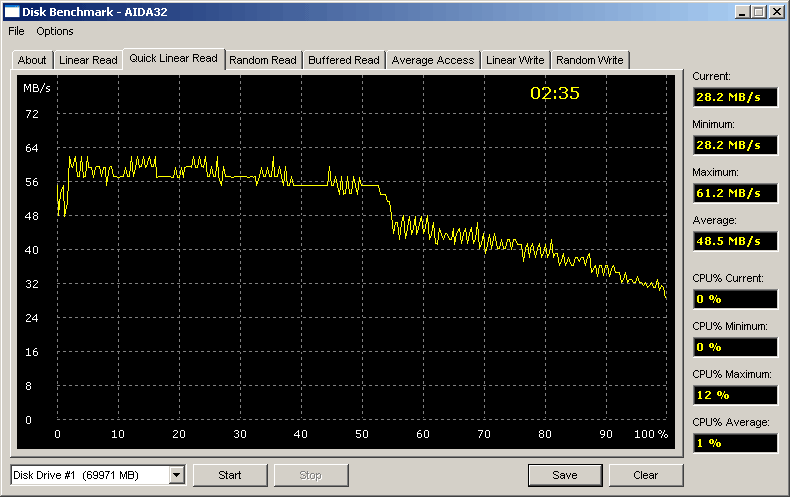
Task: Click the CPU% Current value field
Action: (x=735, y=299)
